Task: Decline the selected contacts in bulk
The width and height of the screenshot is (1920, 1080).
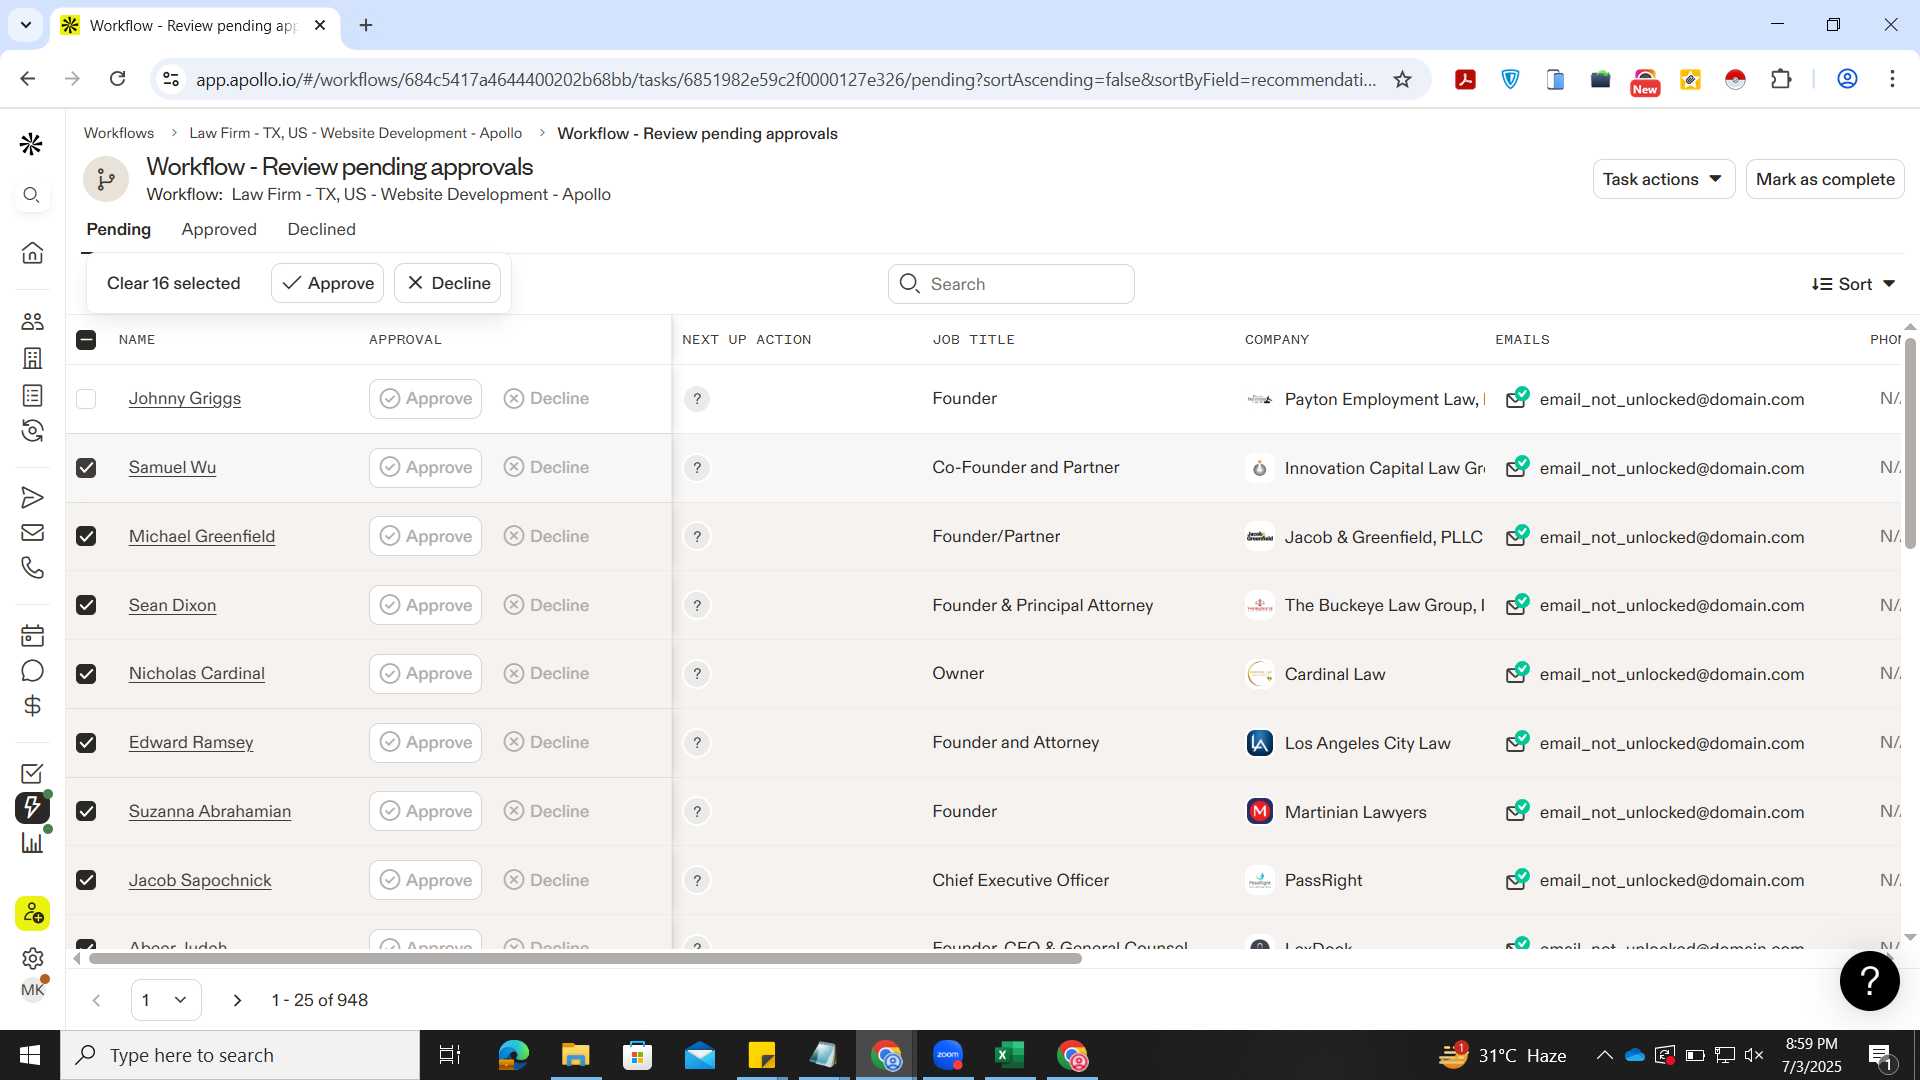Action: [x=447, y=283]
